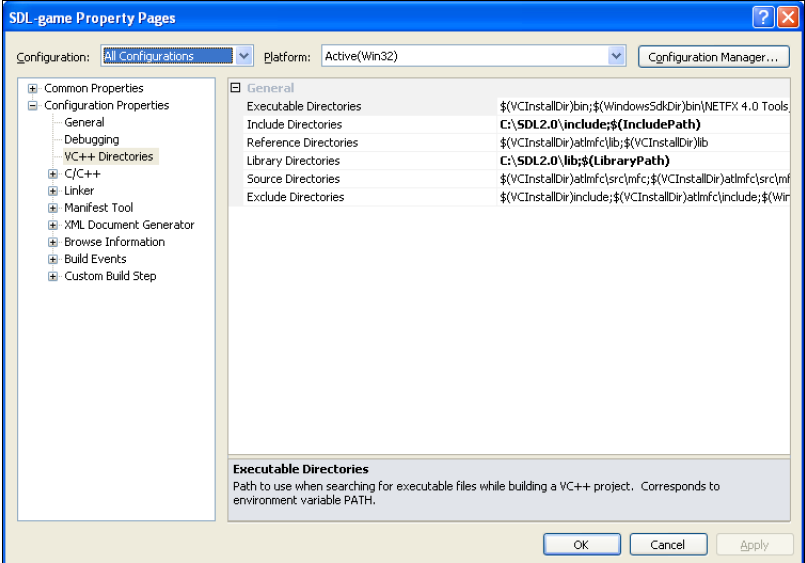Screen dimensions: 805x563
Task: Click C:\SDL2.0\include value cell
Action: click(x=644, y=124)
